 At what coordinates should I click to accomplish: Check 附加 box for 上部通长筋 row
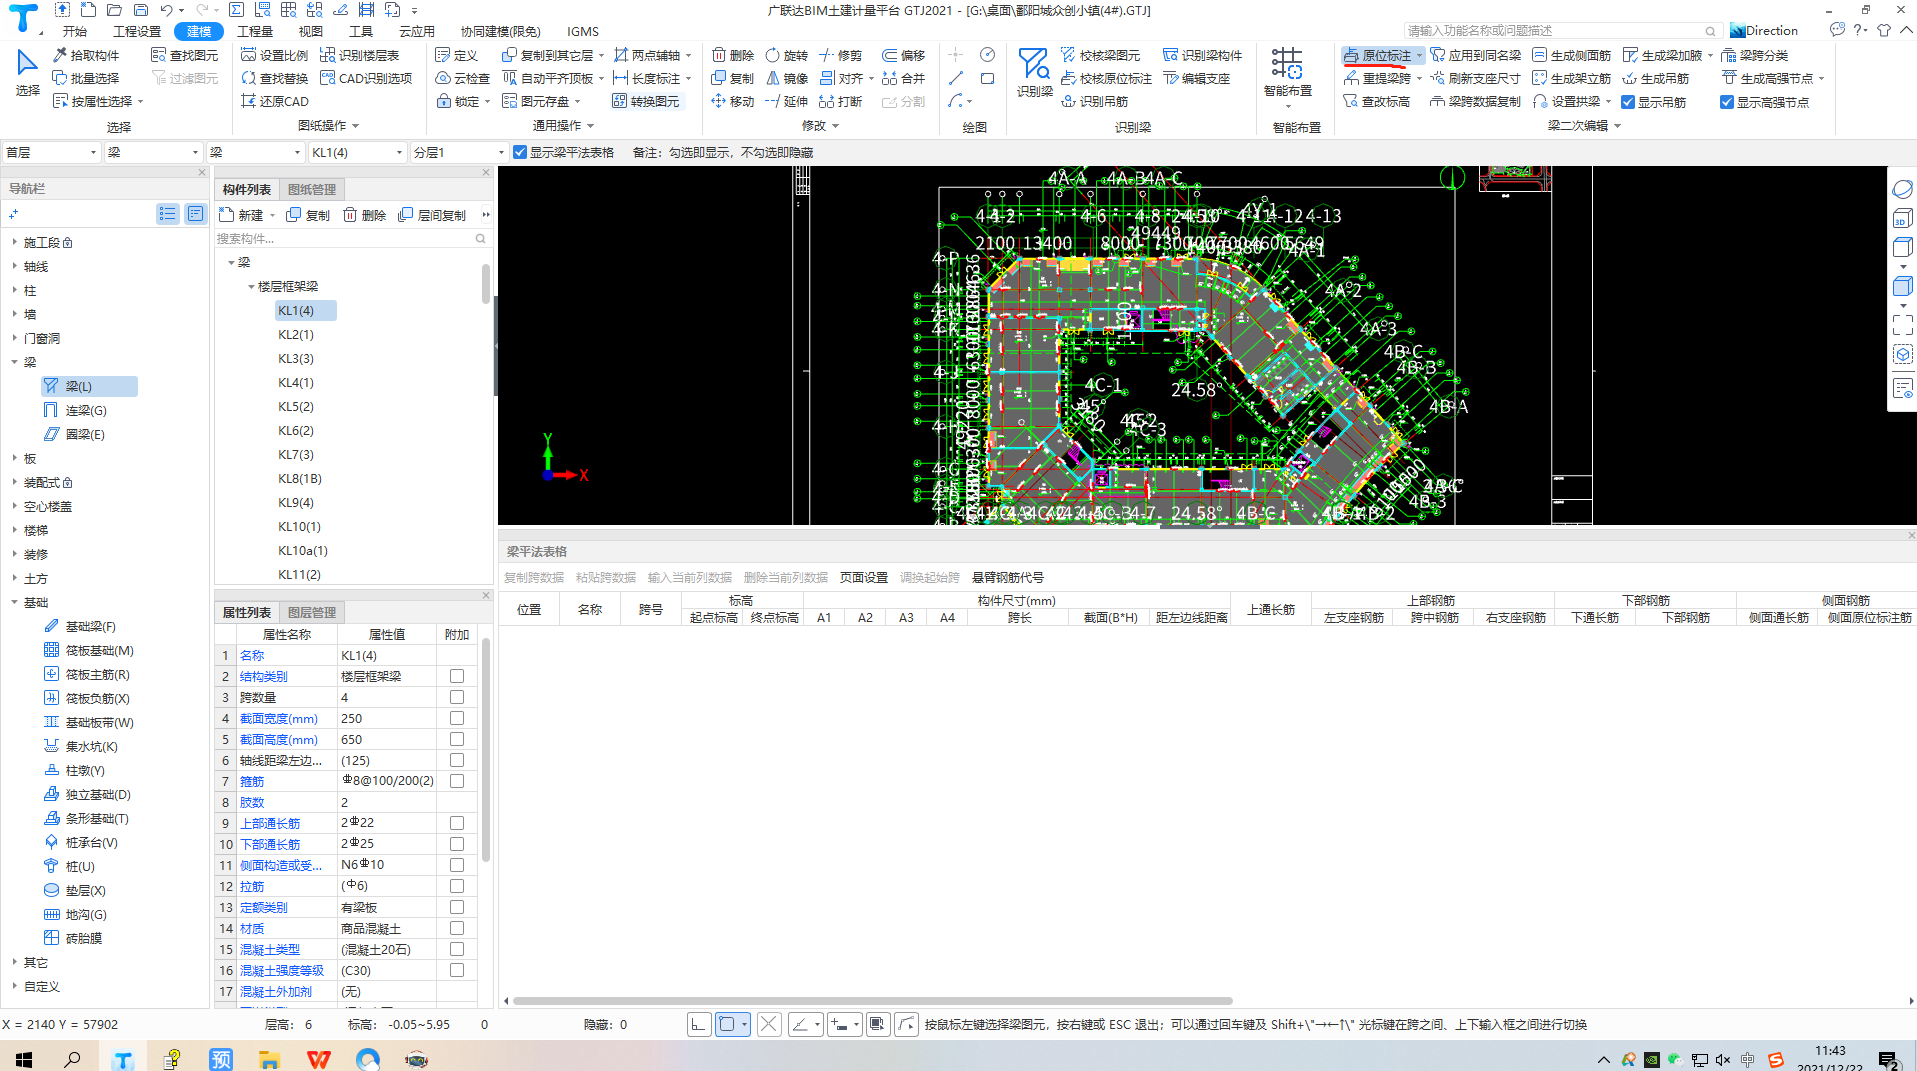click(x=457, y=823)
